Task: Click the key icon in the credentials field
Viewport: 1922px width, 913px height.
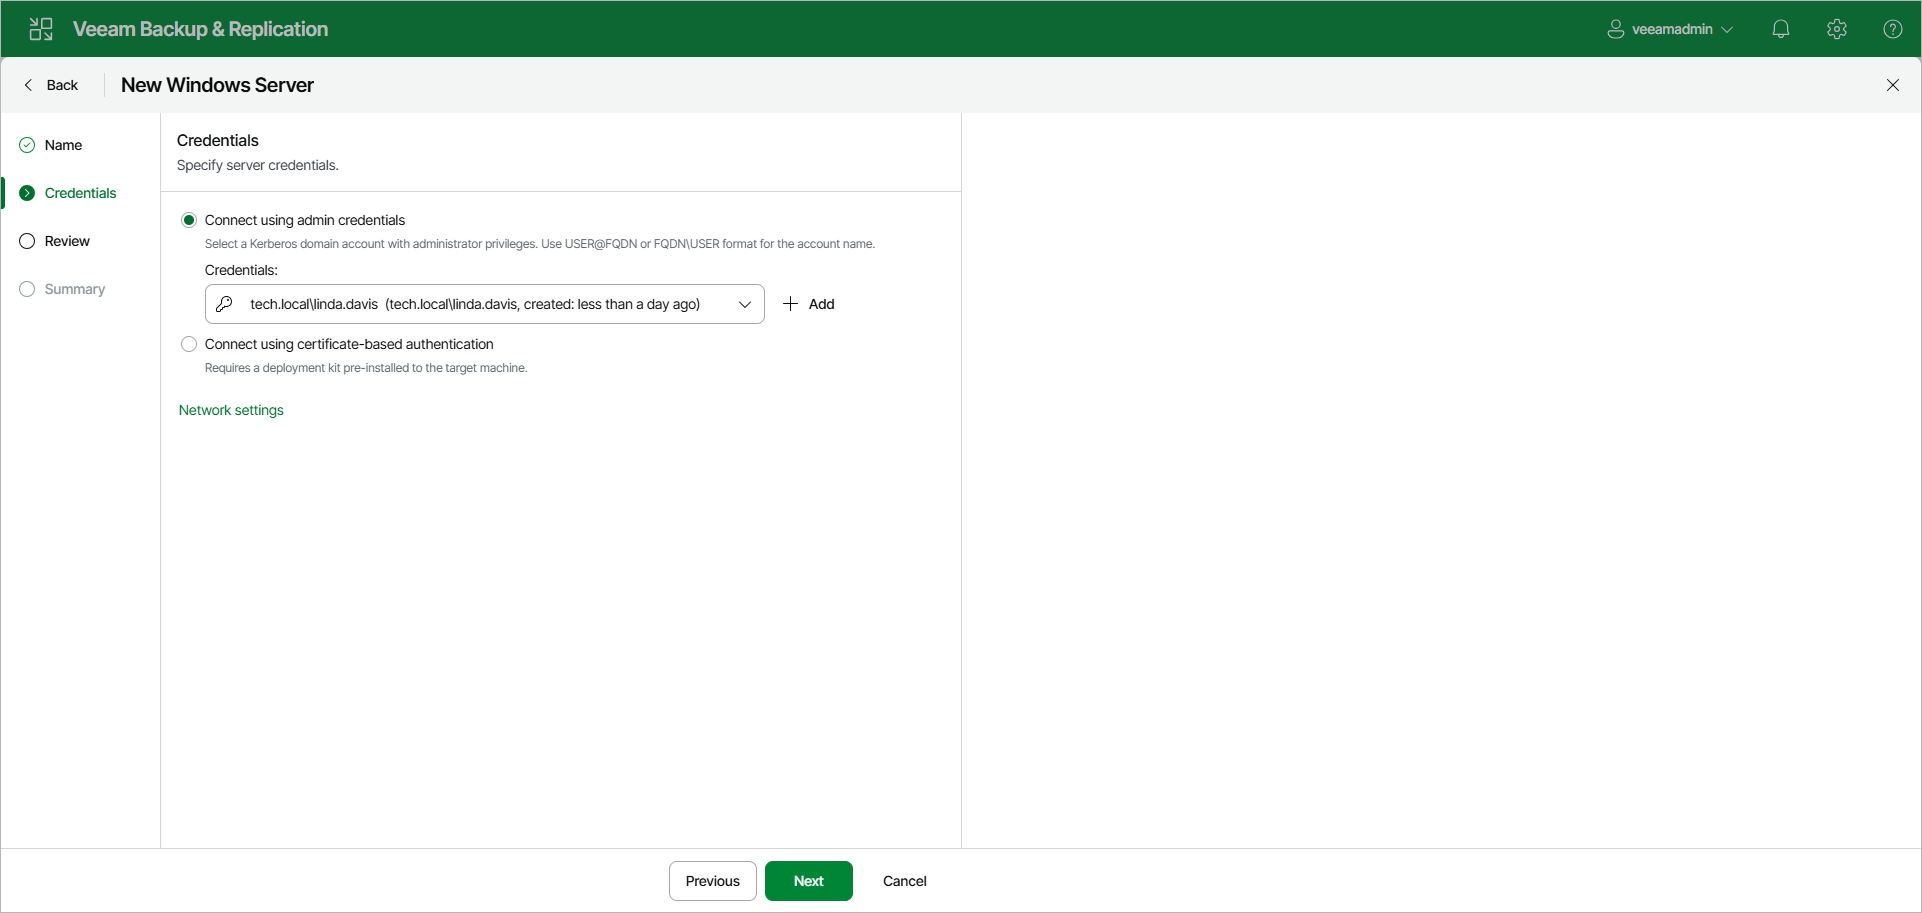Action: tap(225, 304)
